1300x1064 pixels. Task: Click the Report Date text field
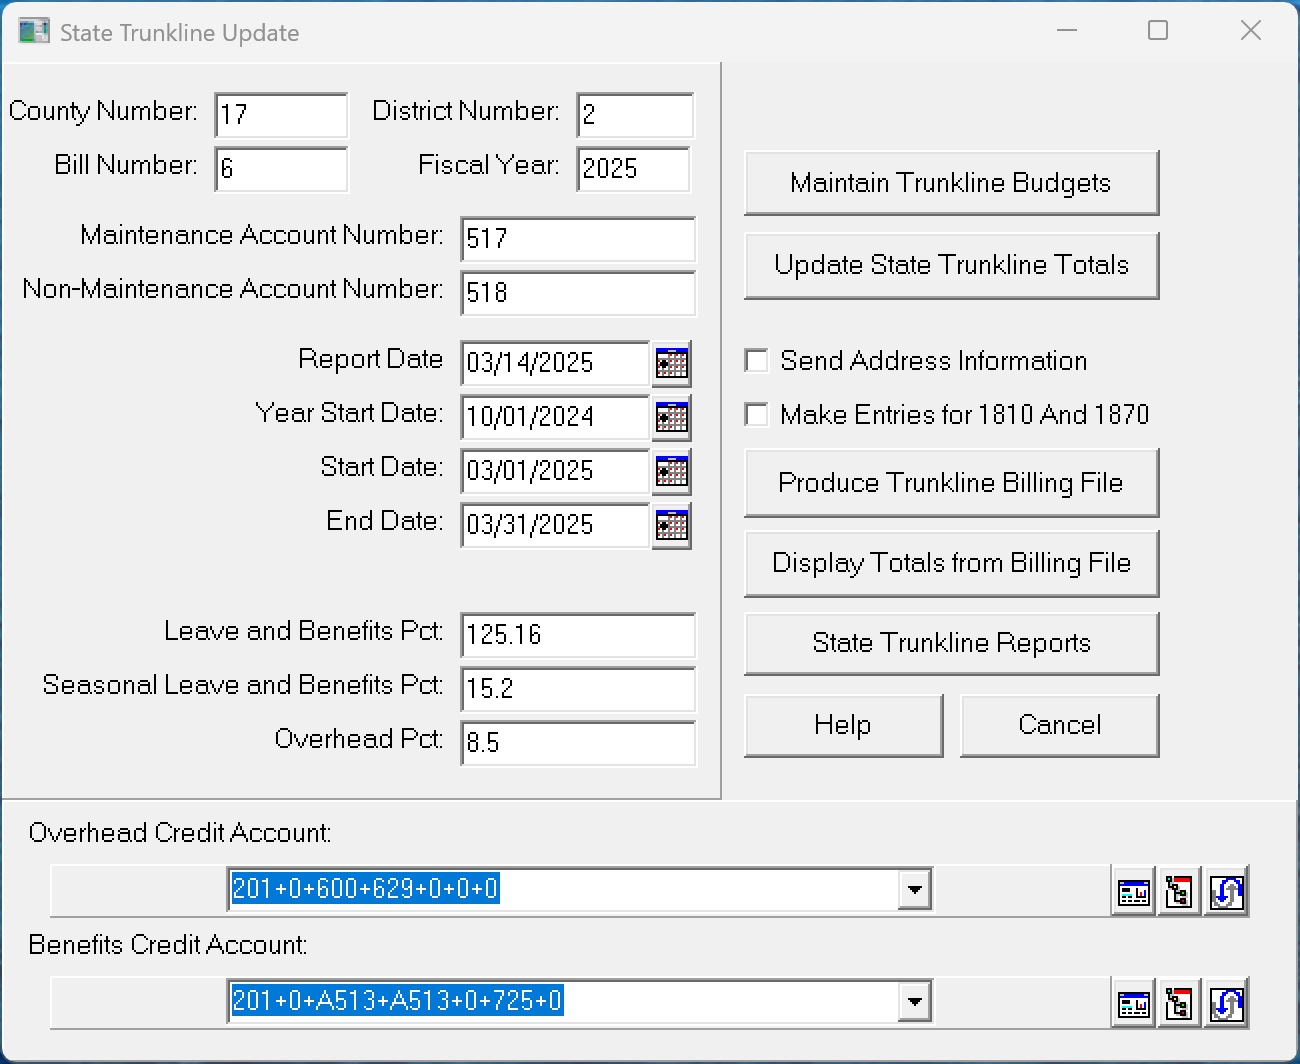[555, 363]
